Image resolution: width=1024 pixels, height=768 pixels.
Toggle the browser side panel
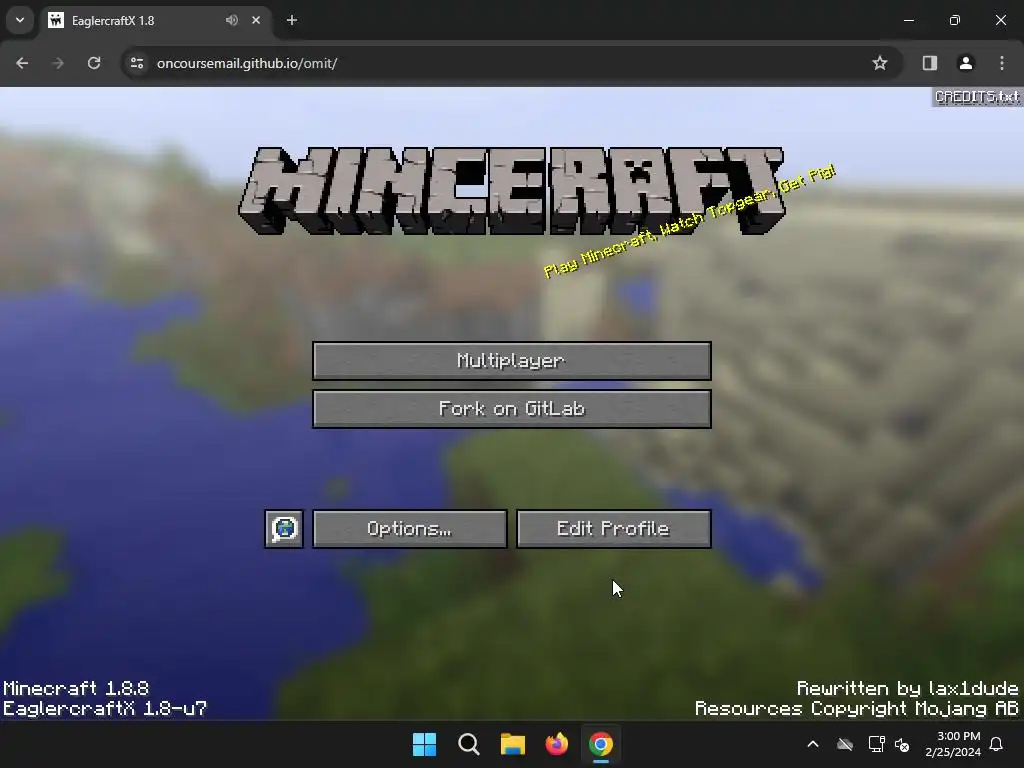tap(929, 63)
